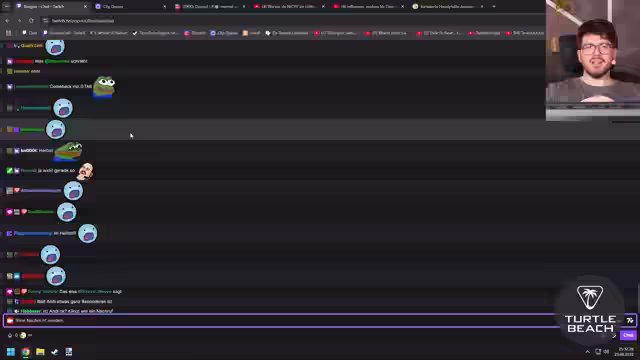Open the apps grid in the bookmarks bar
640x360 pixels.
pyautogui.click(x=8, y=33)
